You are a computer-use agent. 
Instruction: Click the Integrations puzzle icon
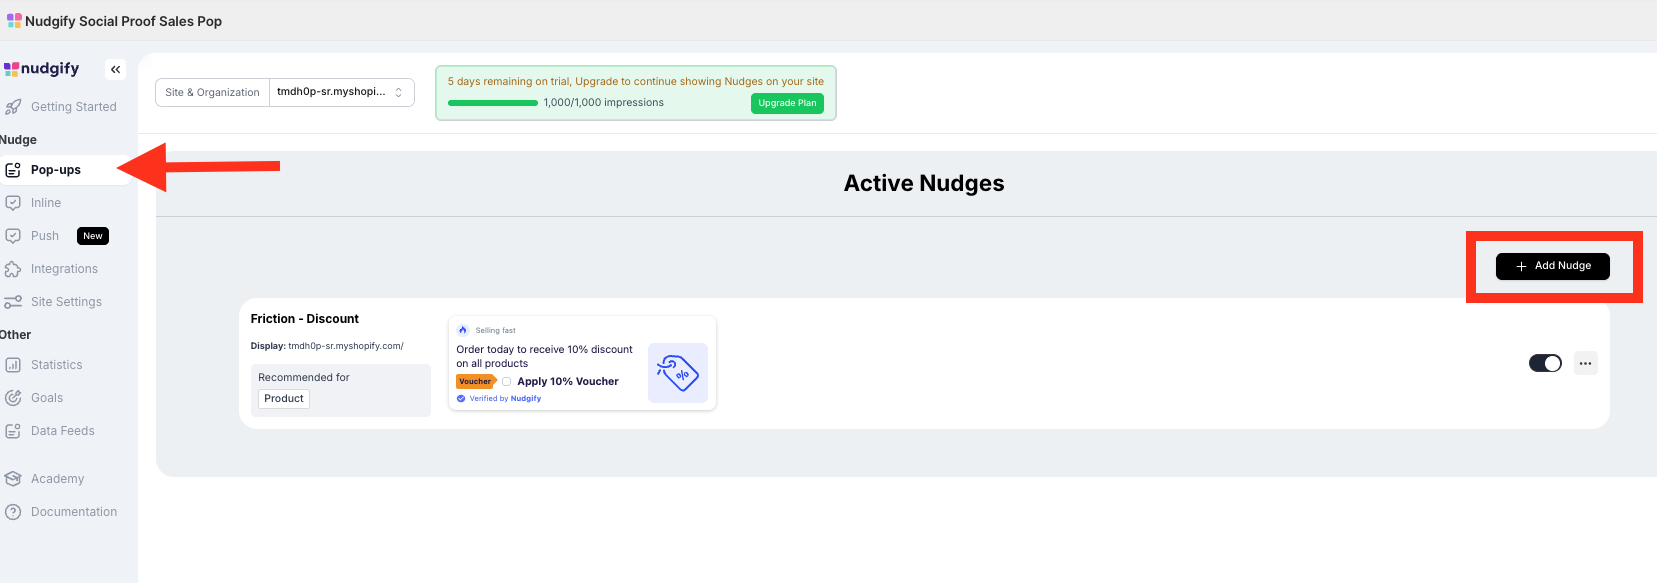(13, 269)
